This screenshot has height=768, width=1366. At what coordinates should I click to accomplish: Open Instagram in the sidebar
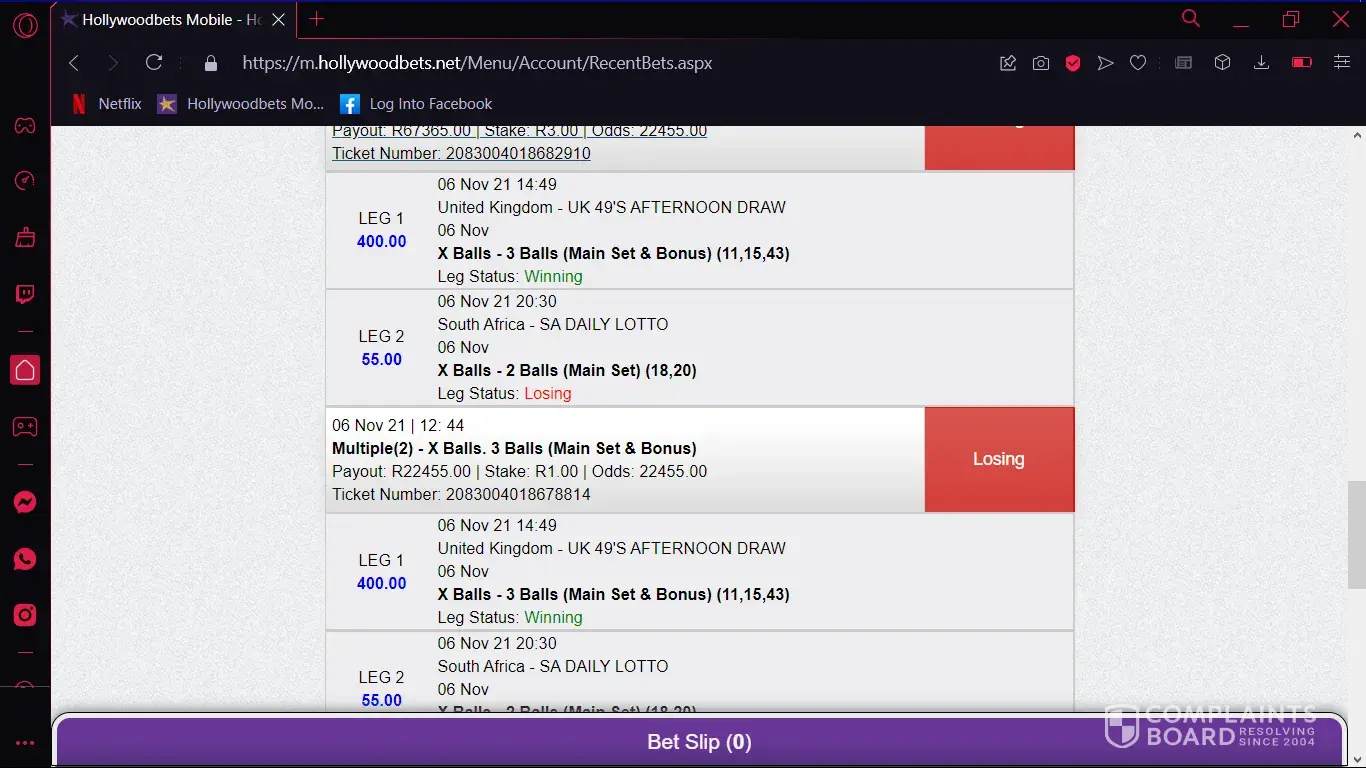tap(25, 615)
